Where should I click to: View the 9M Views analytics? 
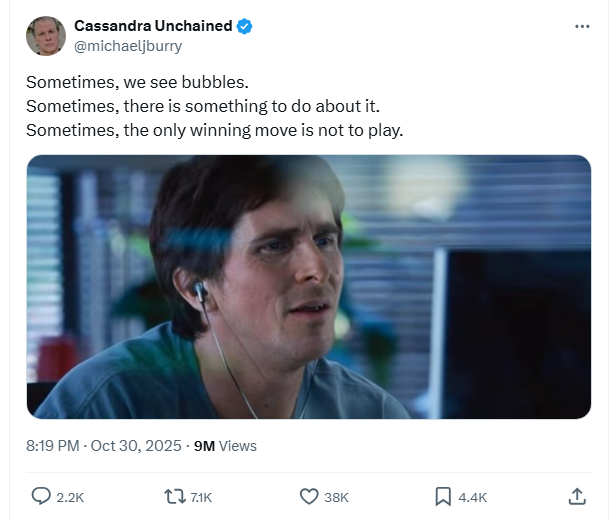[224, 445]
